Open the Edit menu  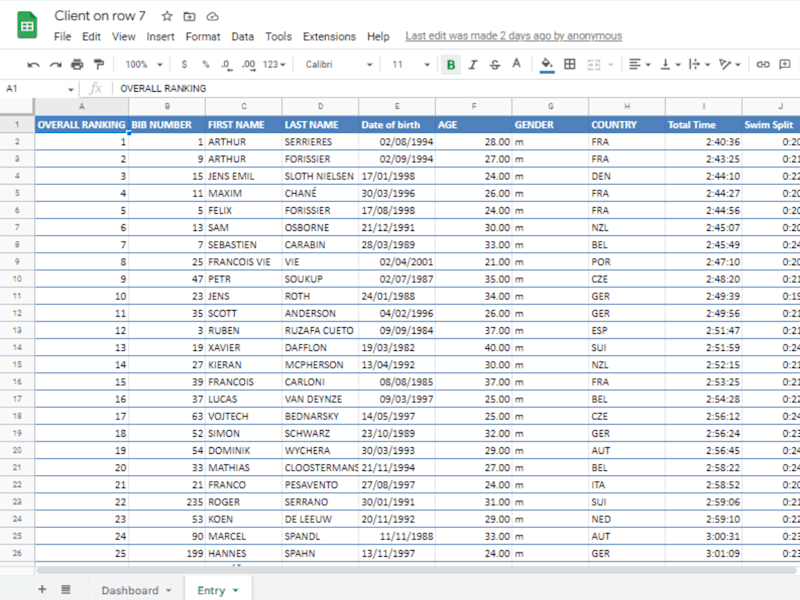pos(91,36)
